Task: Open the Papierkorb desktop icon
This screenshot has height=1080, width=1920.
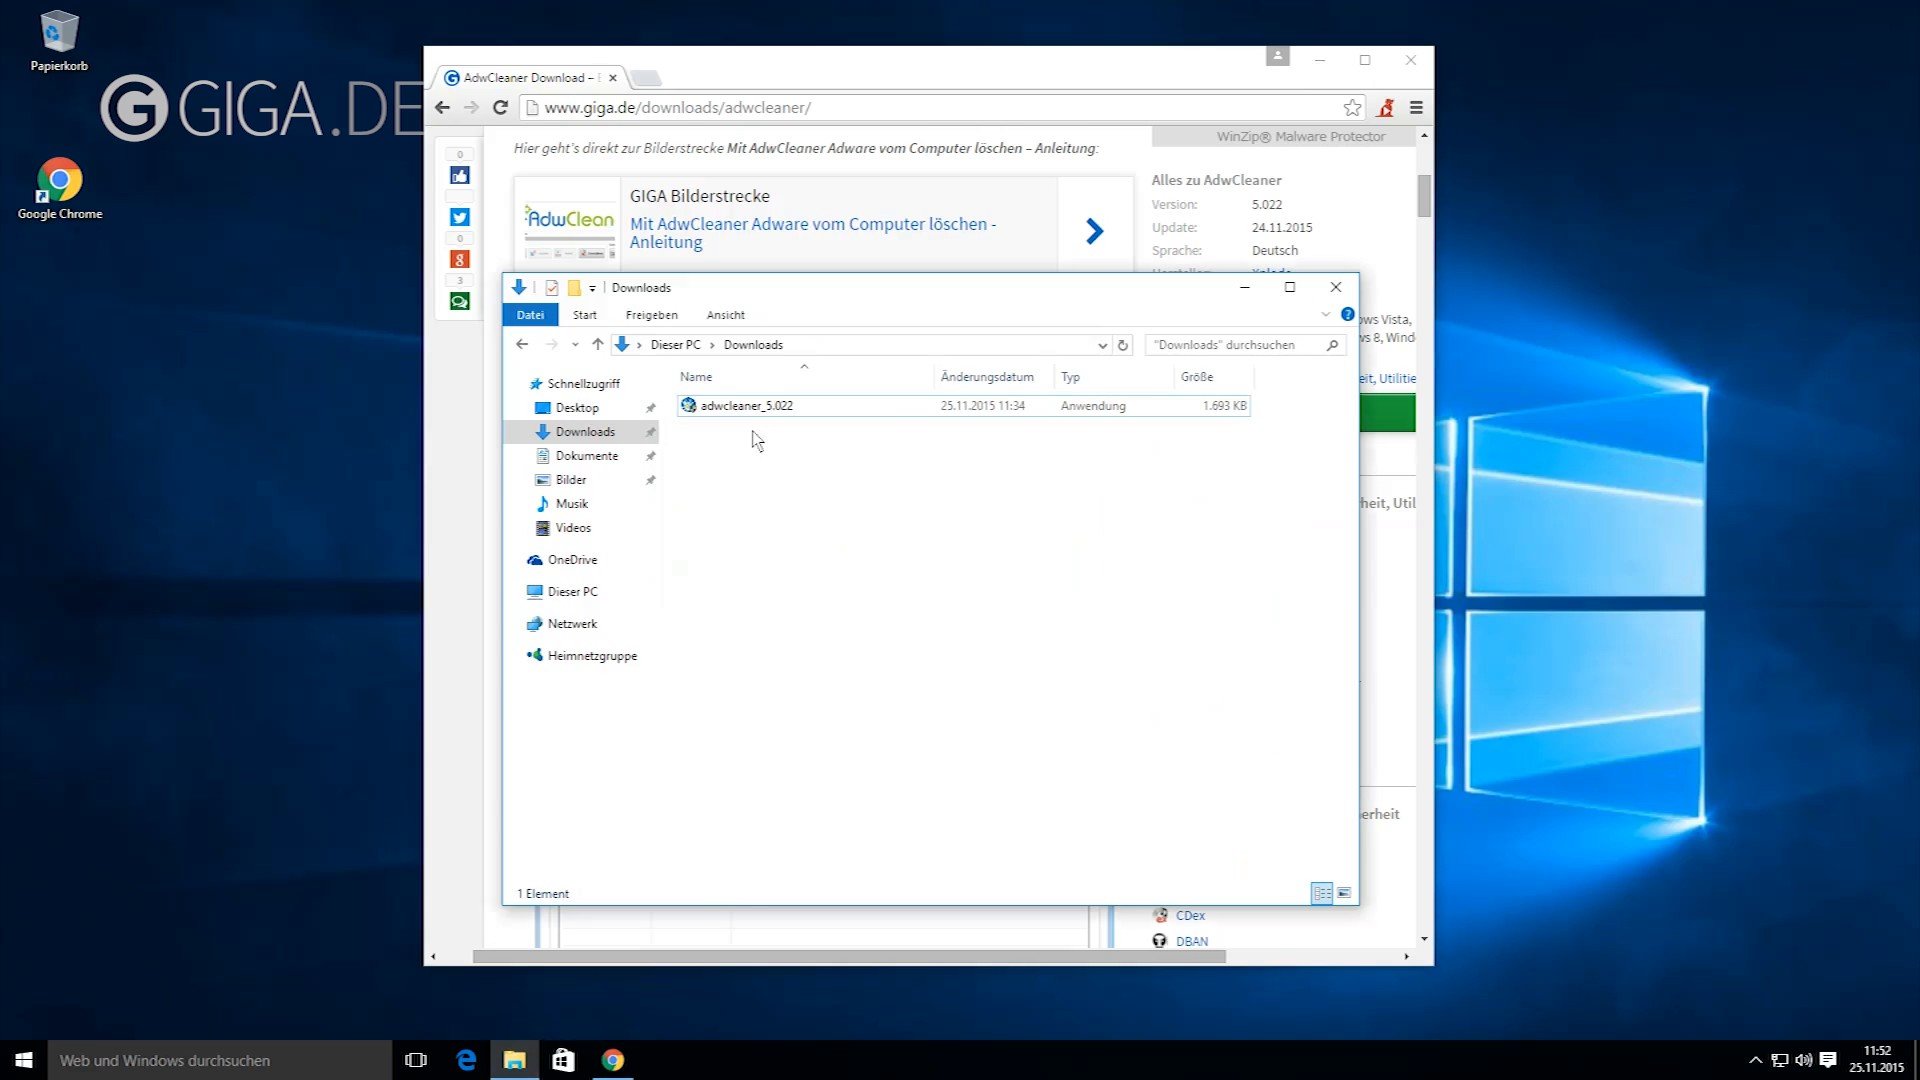Action: 59,40
